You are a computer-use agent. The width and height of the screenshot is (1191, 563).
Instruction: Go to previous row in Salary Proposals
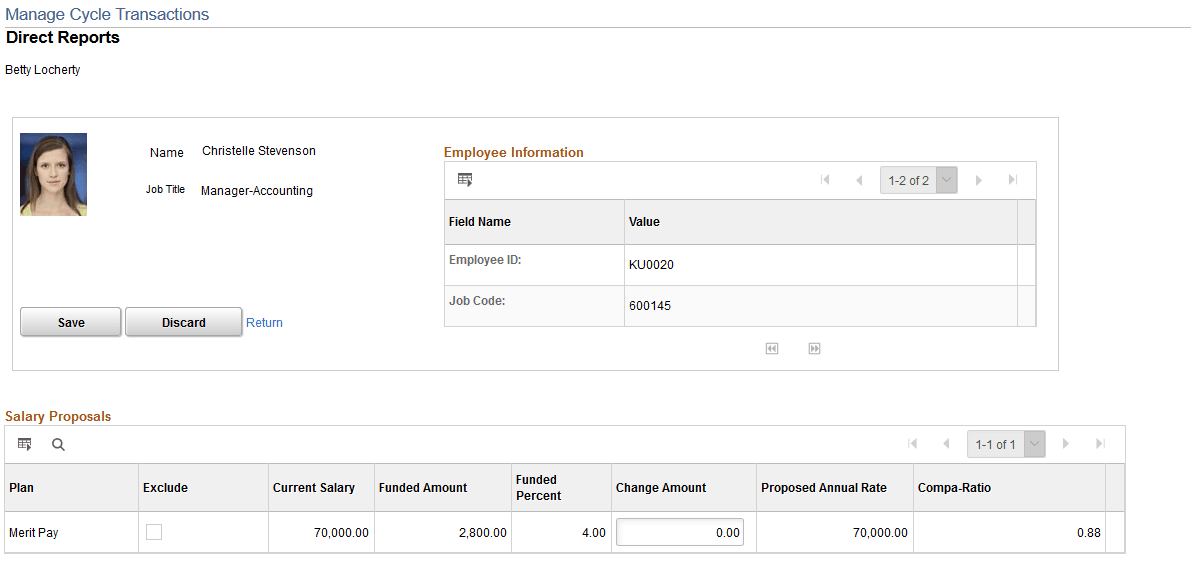[x=946, y=444]
